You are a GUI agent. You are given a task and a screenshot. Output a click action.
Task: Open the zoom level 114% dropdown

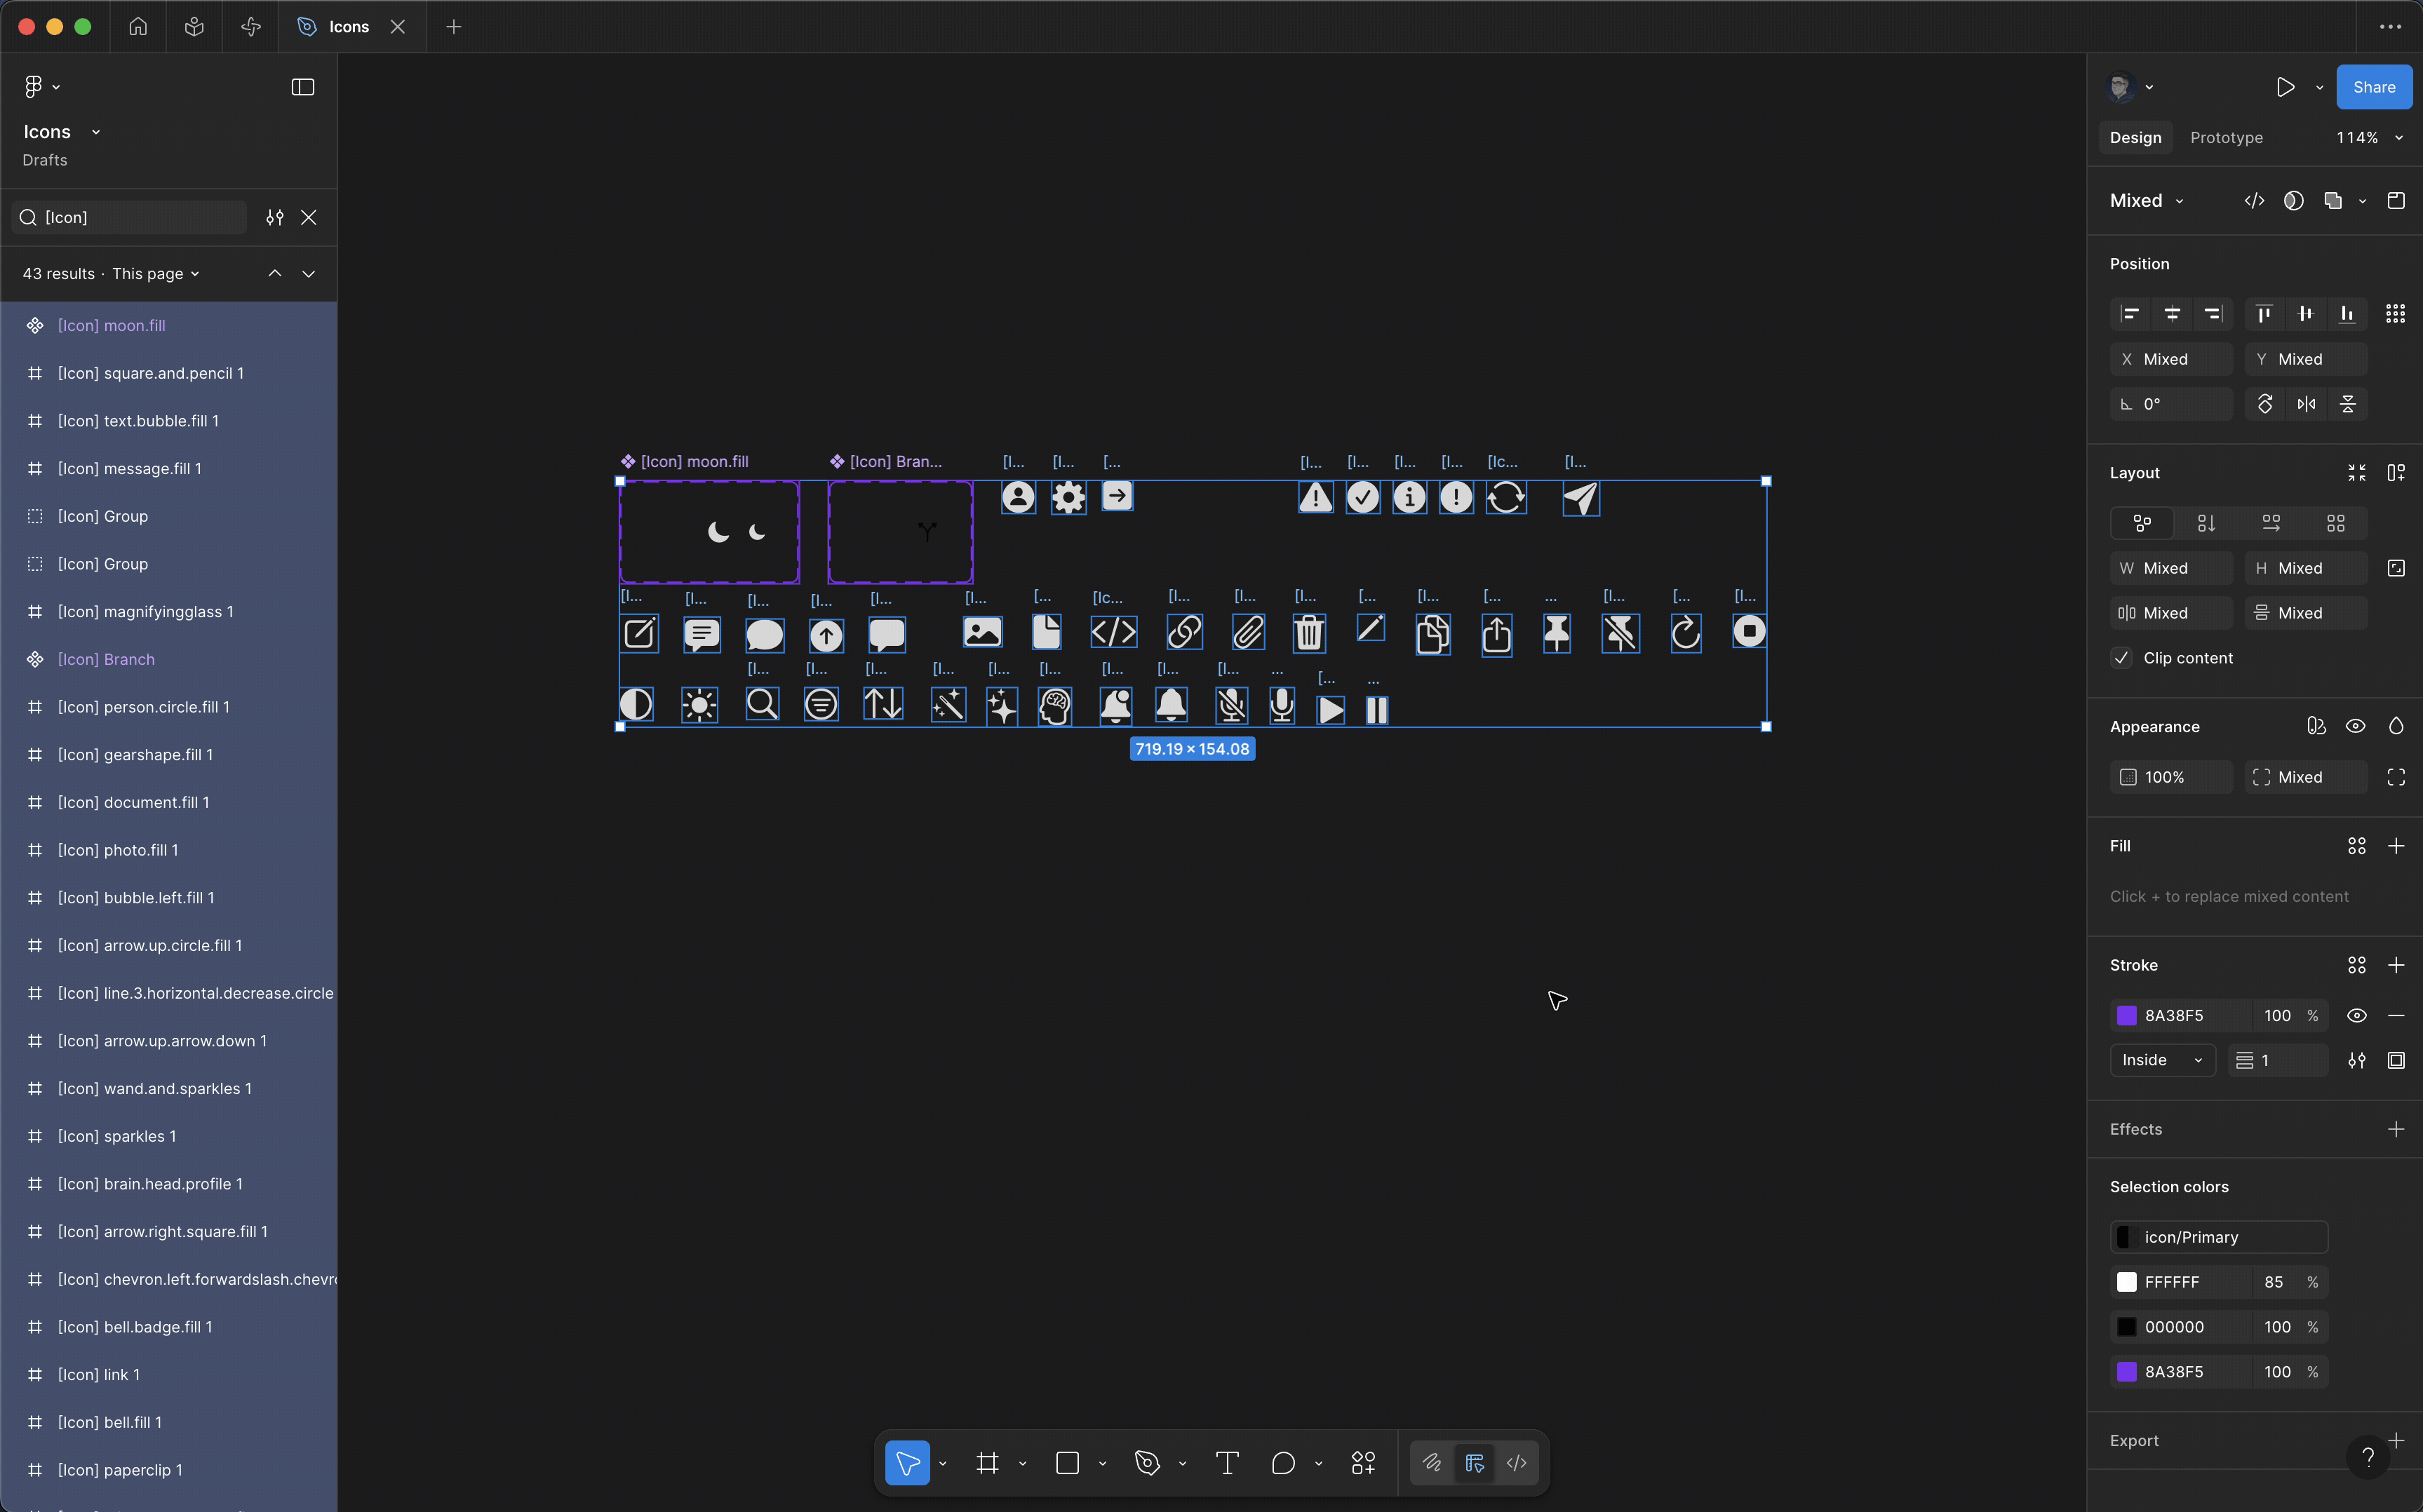(x=2368, y=138)
